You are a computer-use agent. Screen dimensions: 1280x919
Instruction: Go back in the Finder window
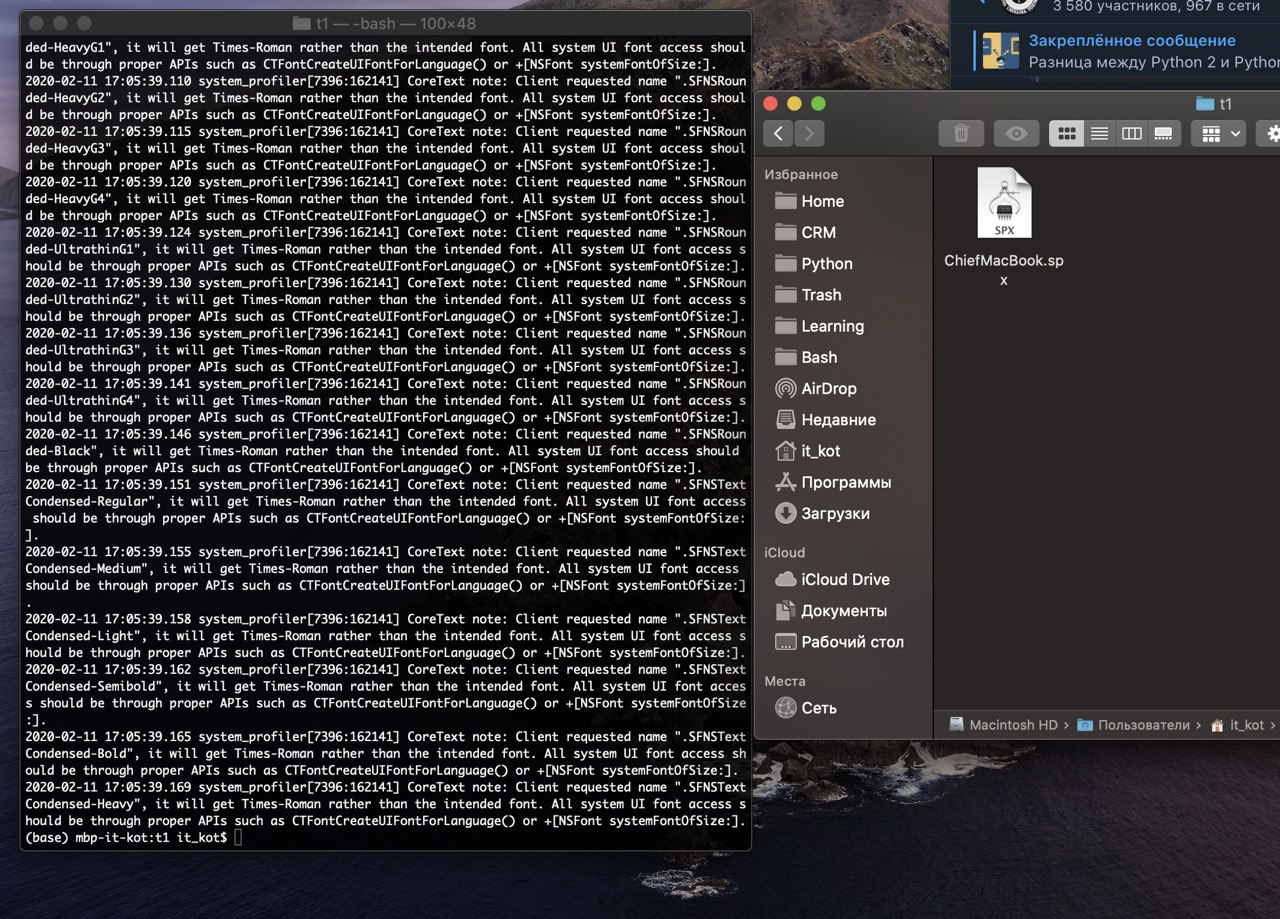[779, 133]
